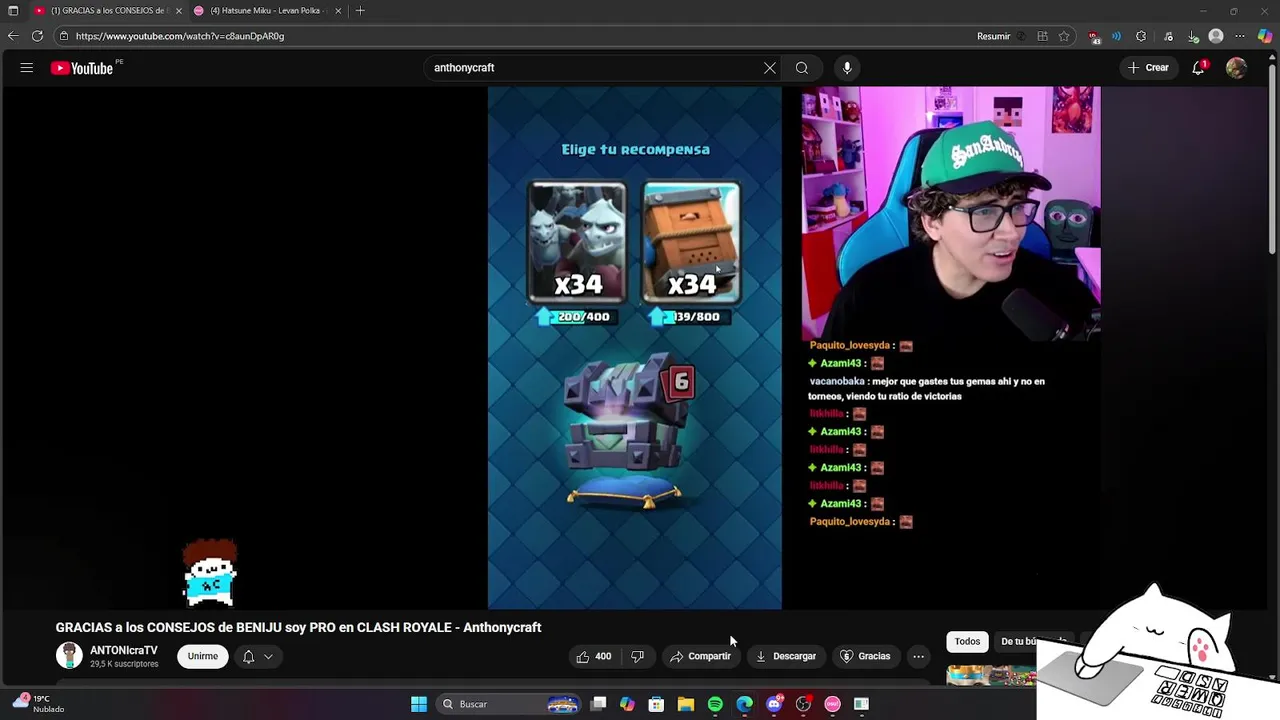The image size is (1280, 720).
Task: Open the browser downloads icon
Action: pyautogui.click(x=1193, y=36)
